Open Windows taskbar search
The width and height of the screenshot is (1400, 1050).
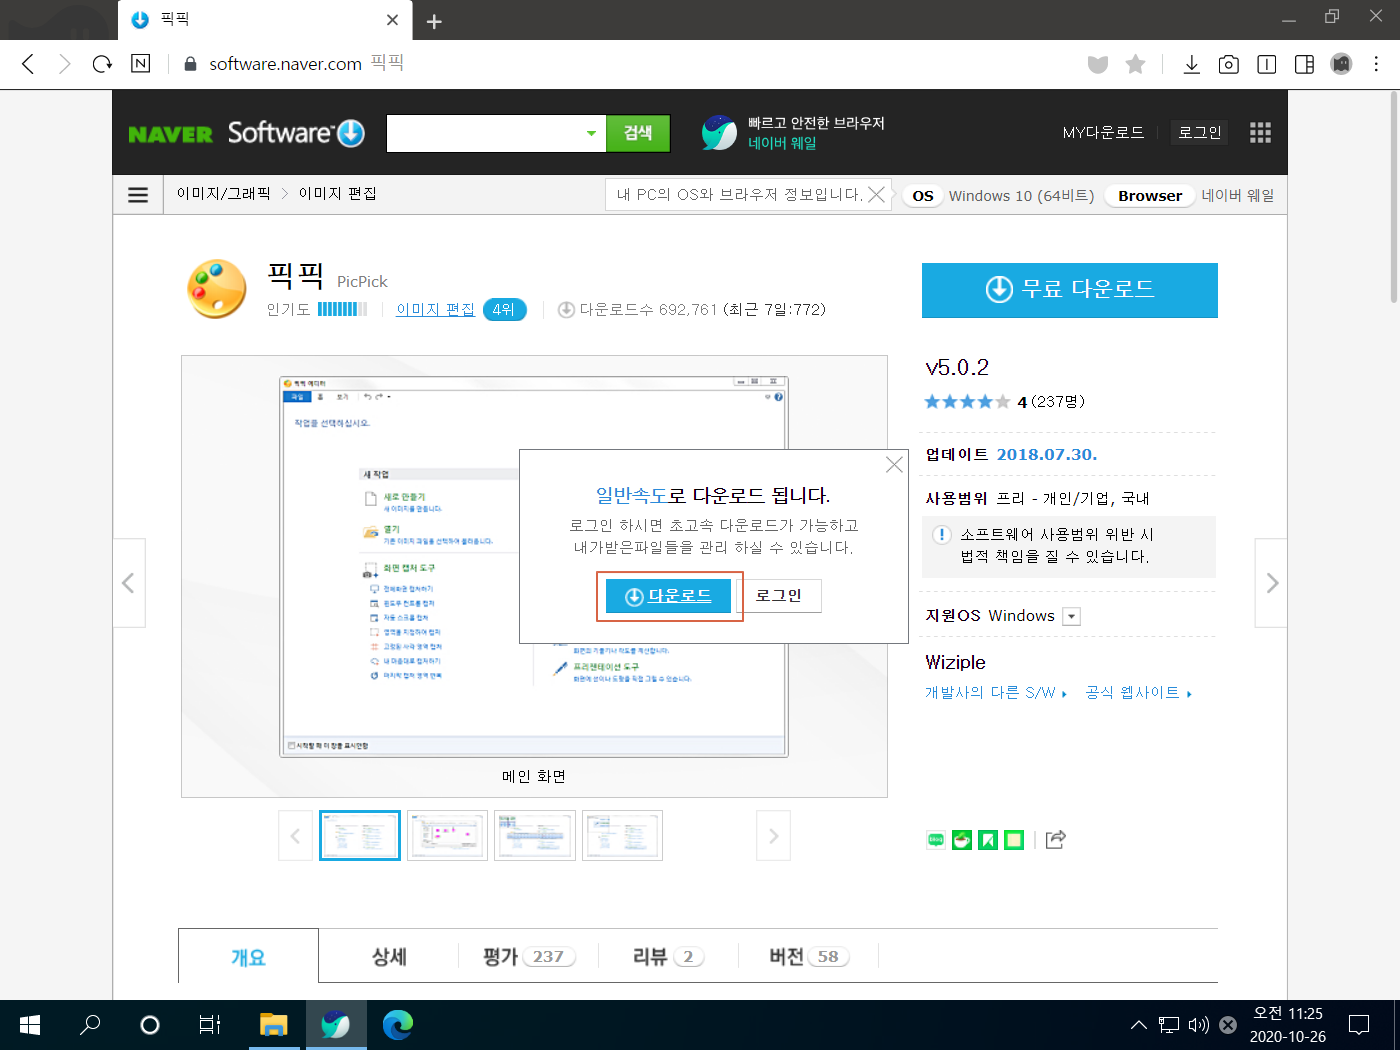pos(90,1025)
